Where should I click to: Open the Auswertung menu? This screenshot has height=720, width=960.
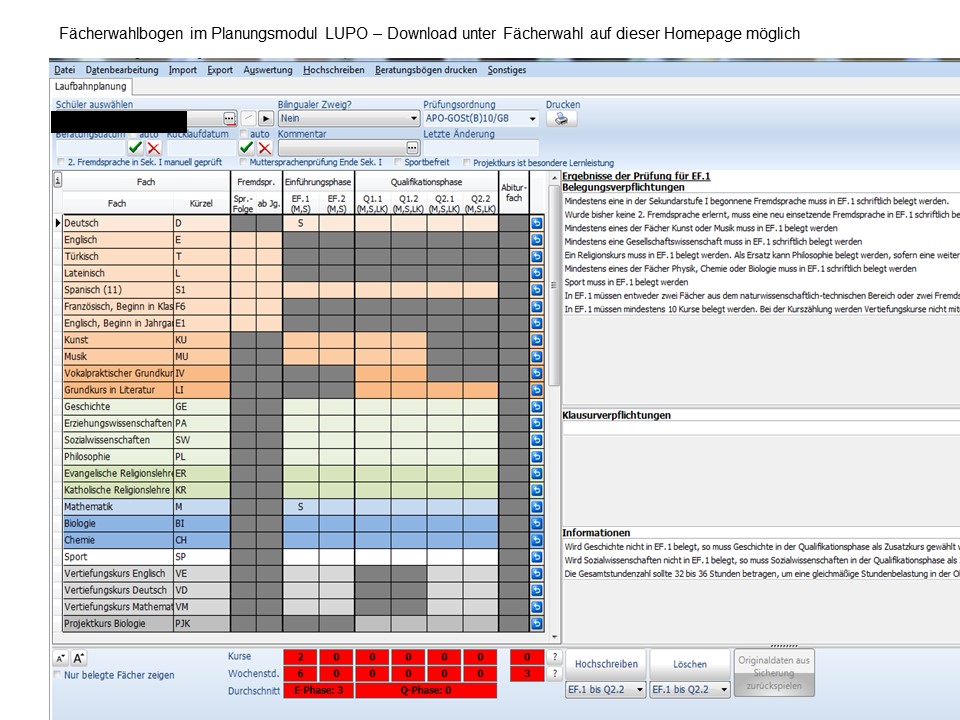pyautogui.click(x=267, y=70)
